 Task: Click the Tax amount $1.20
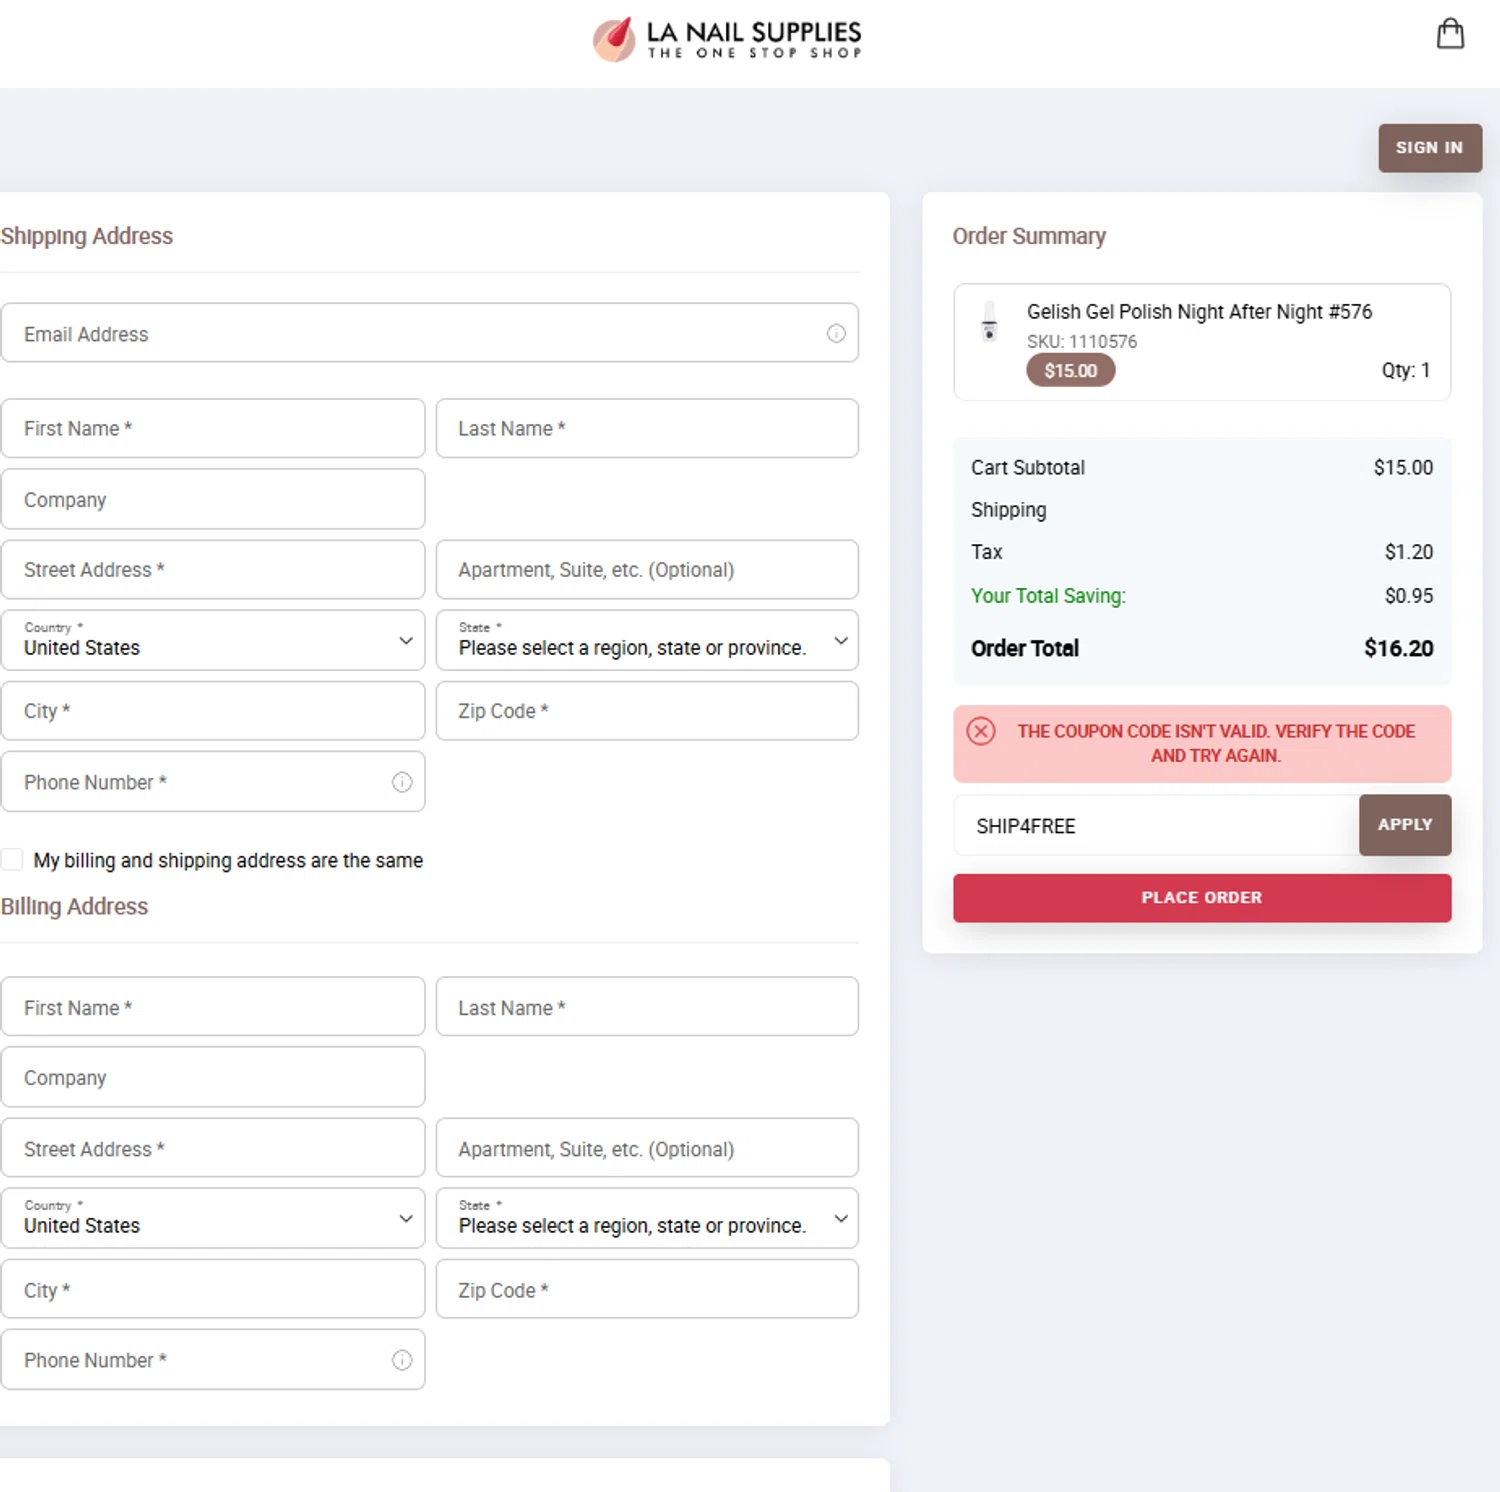click(x=1409, y=552)
